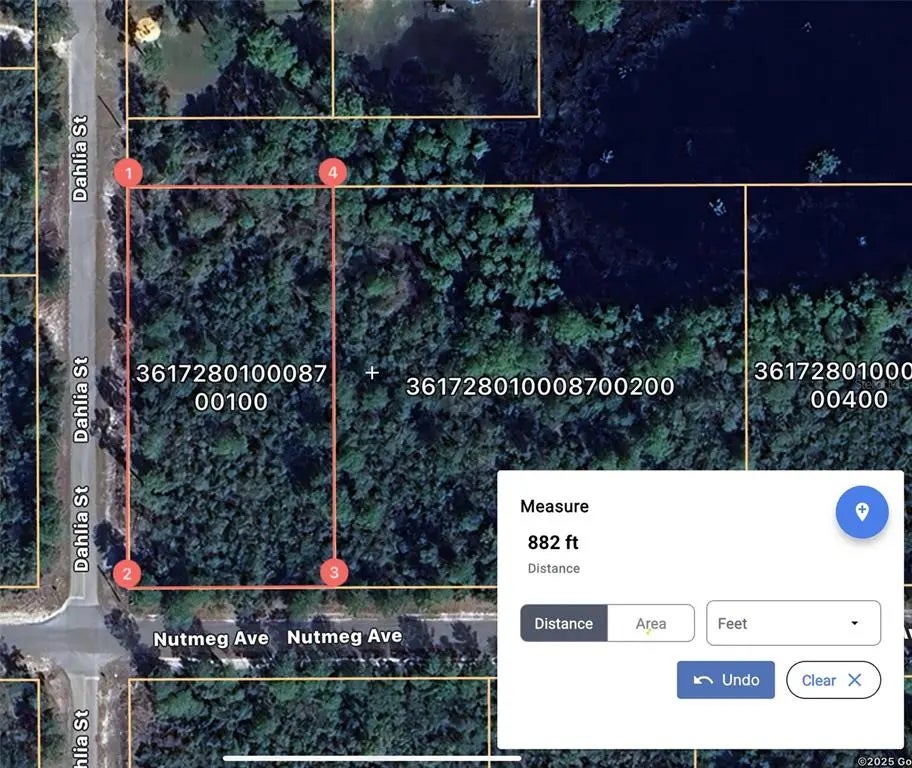Select the parcel labeled 361728010008700200

(x=540, y=387)
